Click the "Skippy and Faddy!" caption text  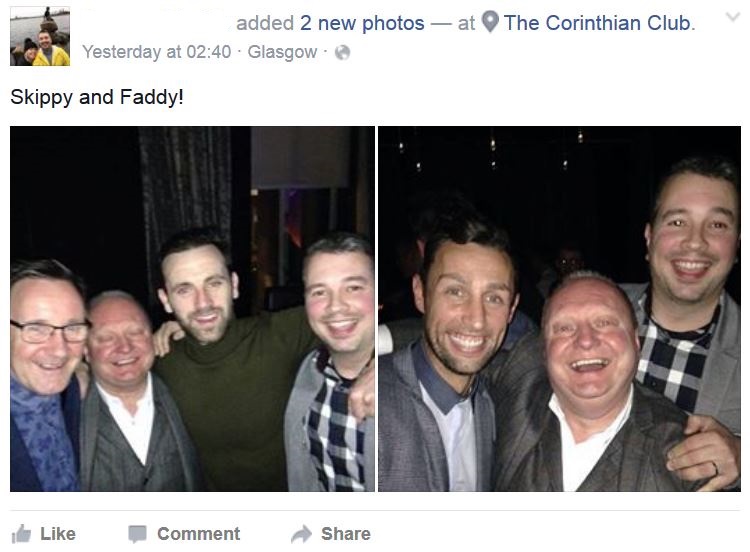97,99
